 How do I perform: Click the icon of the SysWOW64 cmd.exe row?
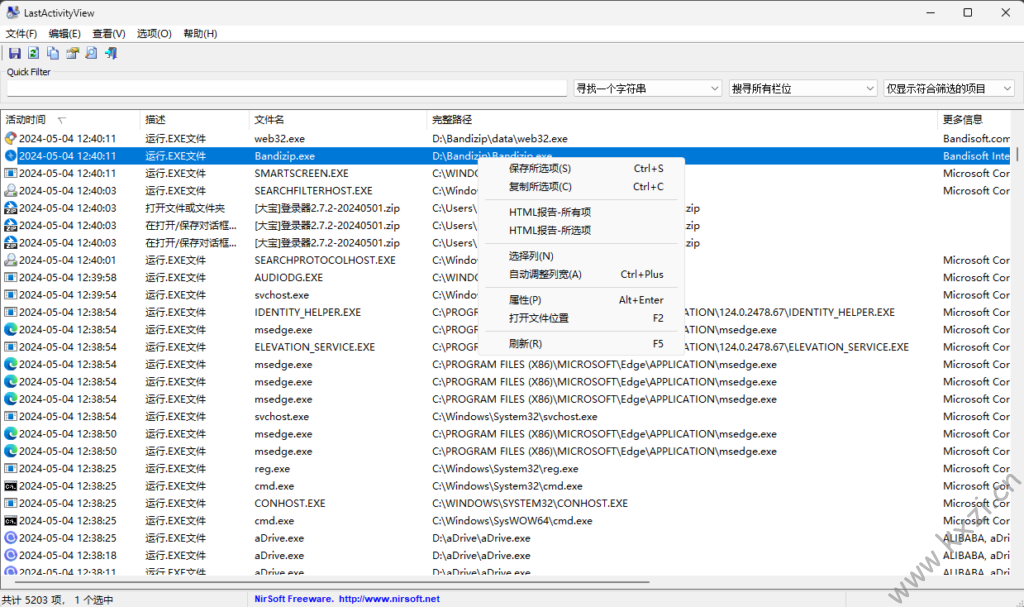tap(10, 521)
